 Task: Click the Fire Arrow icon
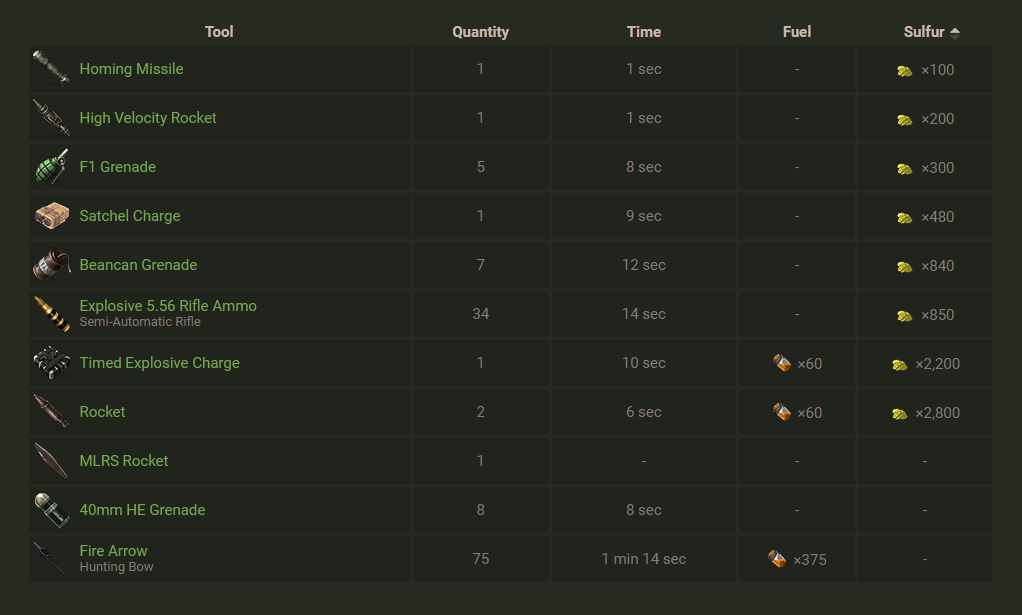coord(50,559)
